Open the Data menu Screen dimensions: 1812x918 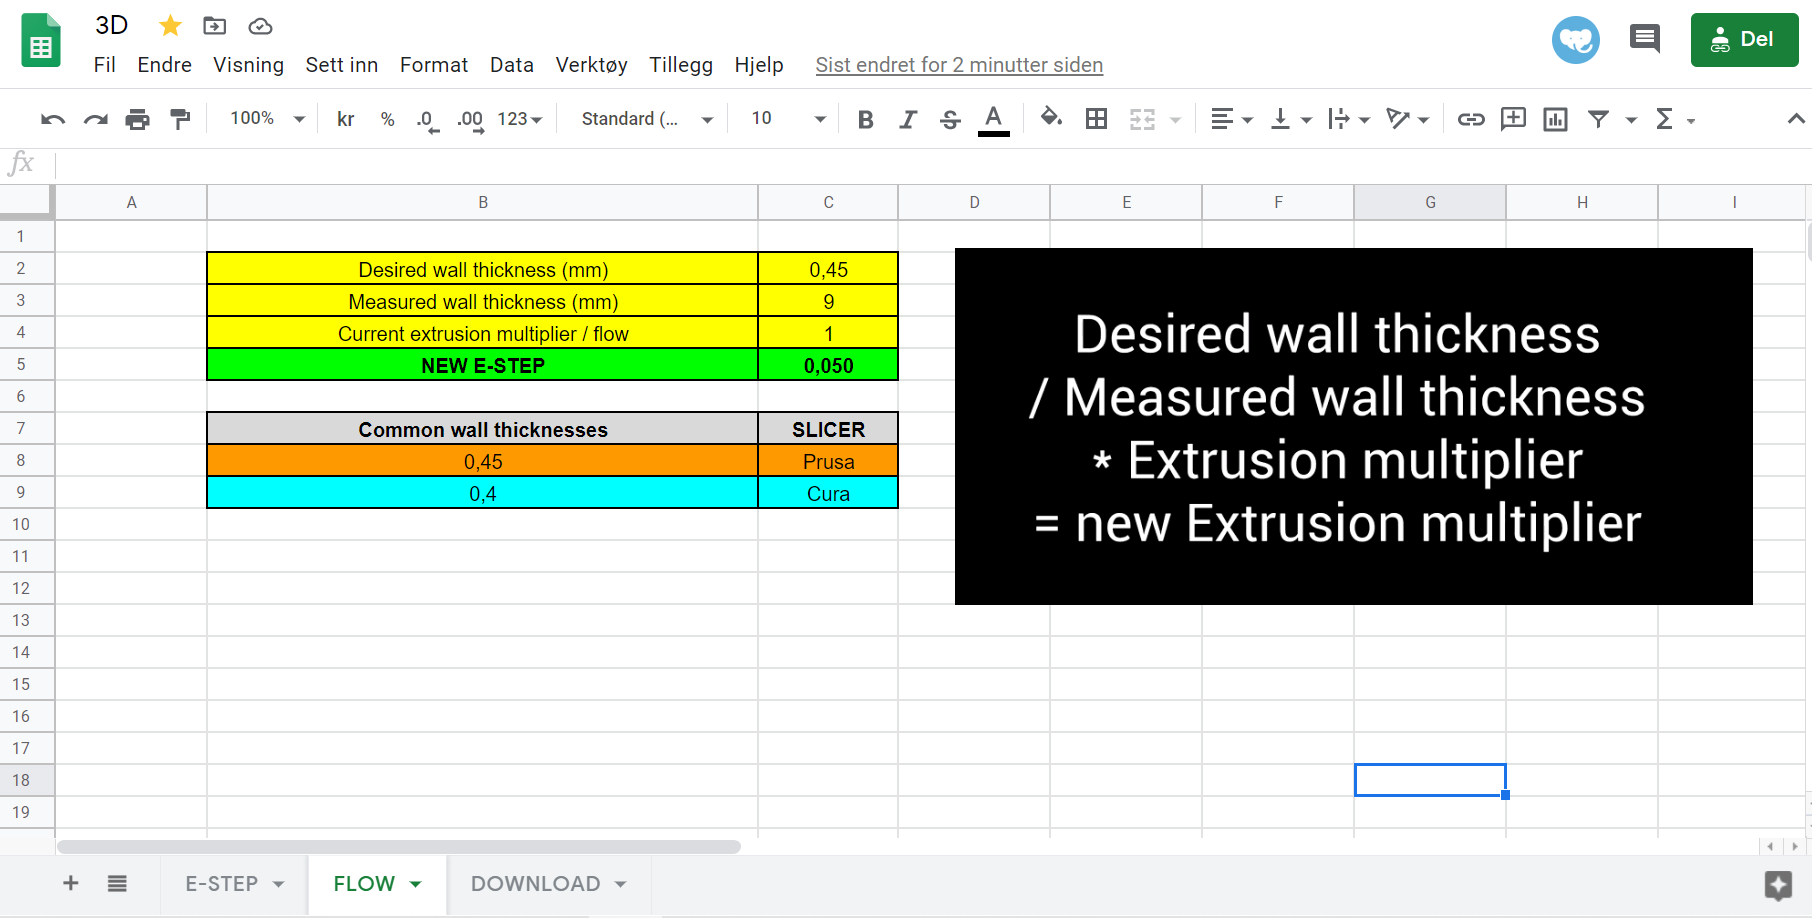point(512,65)
